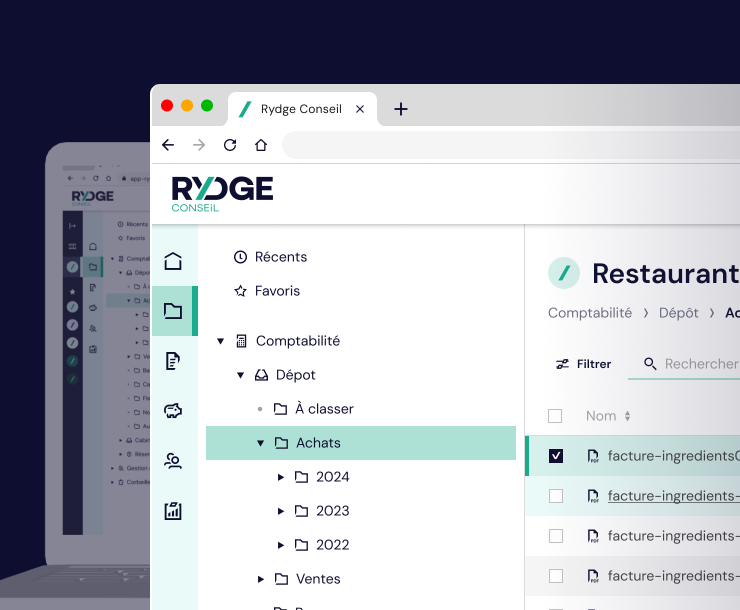Check the second facture-ingredients row checkbox
Image resolution: width=740 pixels, height=610 pixels.
click(556, 496)
